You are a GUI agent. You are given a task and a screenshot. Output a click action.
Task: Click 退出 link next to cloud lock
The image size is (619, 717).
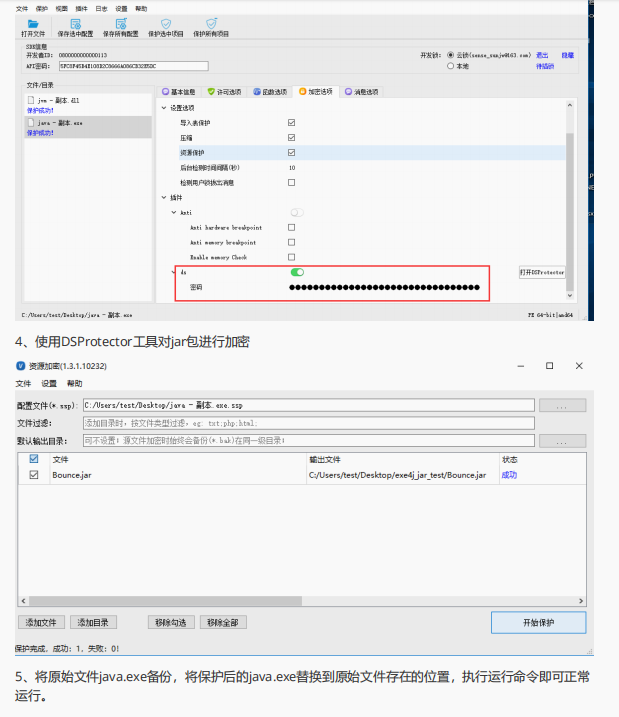tap(542, 55)
